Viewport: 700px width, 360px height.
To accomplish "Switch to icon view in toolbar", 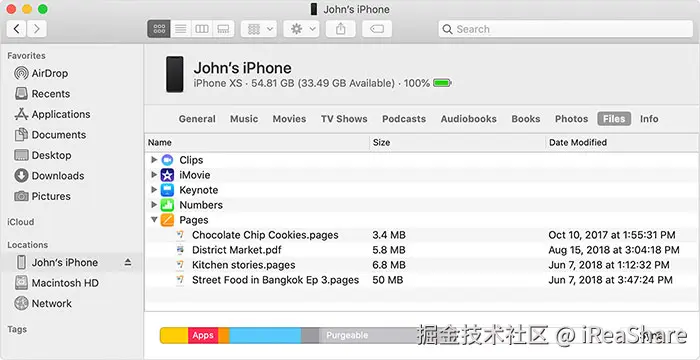I will click(159, 29).
